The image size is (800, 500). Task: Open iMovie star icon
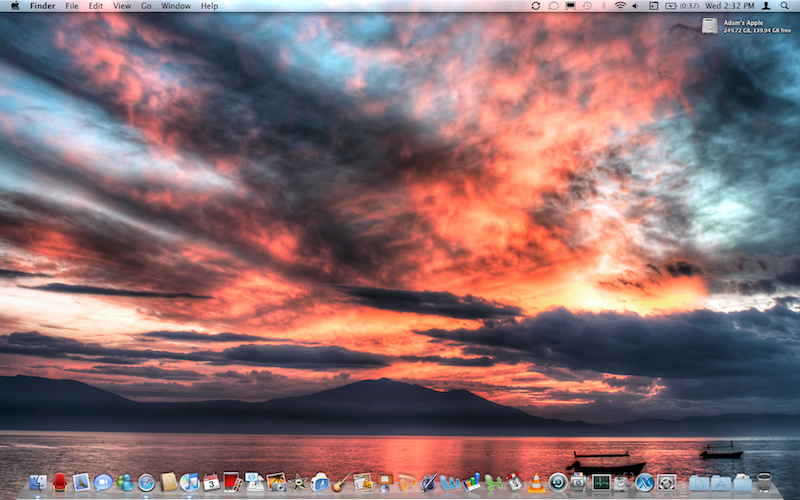click(298, 482)
